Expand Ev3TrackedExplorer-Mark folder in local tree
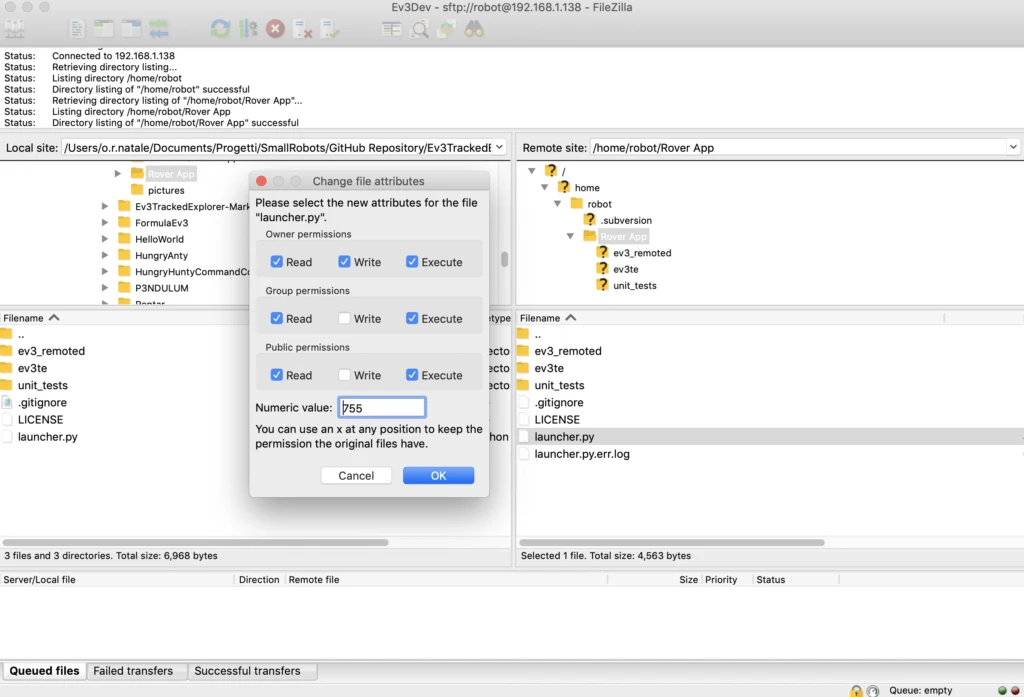1024x697 pixels. [x=104, y=206]
